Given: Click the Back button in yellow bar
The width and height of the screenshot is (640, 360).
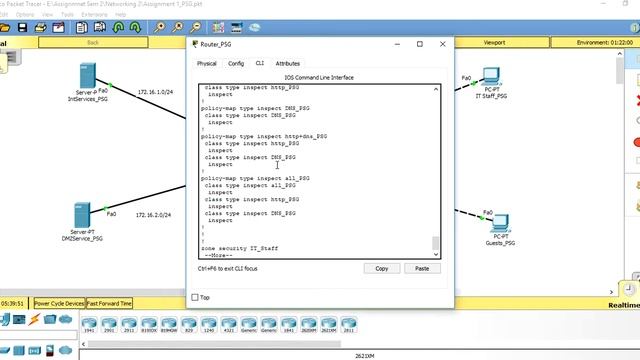Looking at the screenshot, I should [x=93, y=42].
